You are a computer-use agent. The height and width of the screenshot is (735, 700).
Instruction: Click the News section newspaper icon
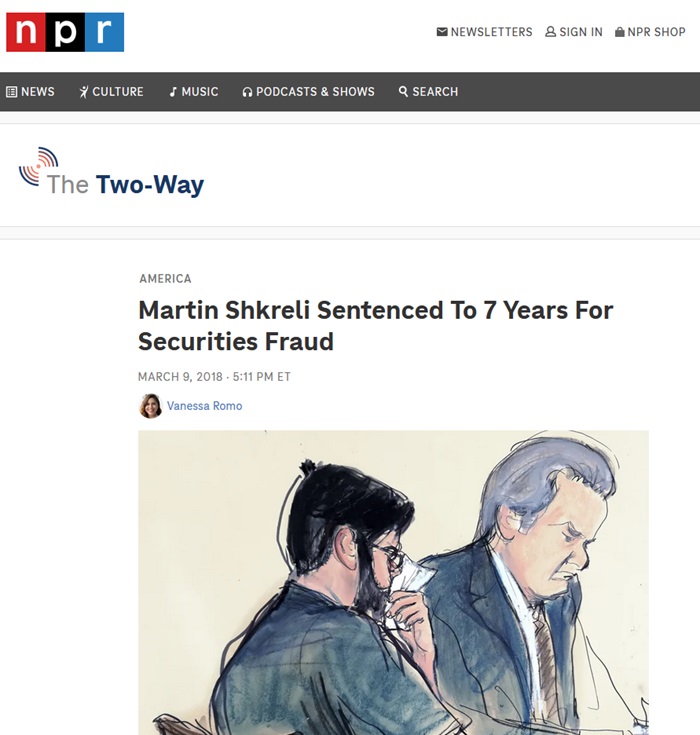12,92
